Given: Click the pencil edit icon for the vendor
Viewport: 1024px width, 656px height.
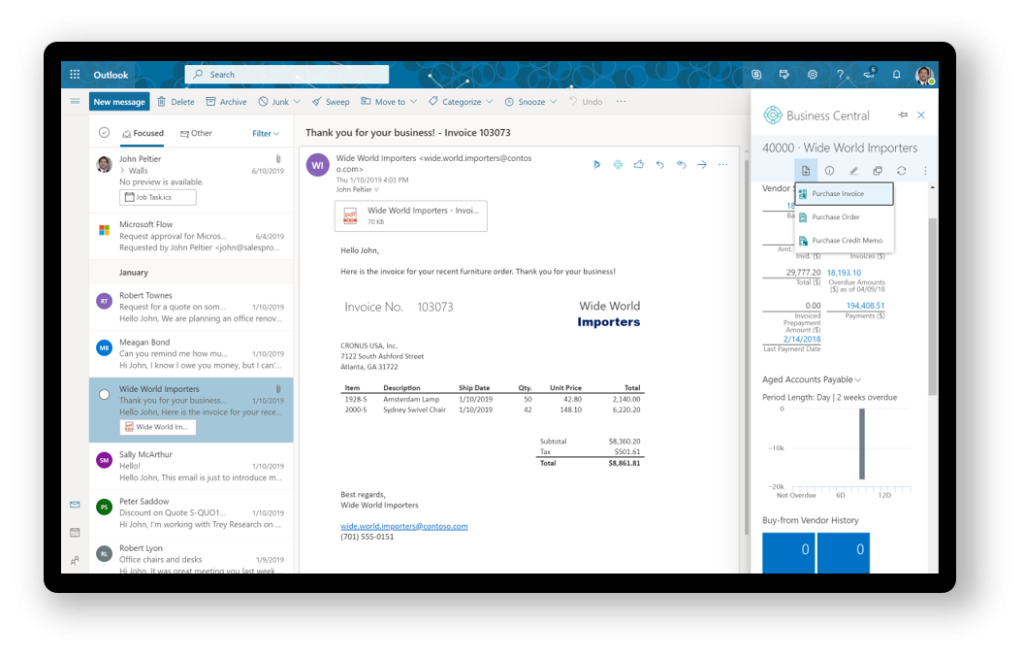Looking at the screenshot, I should click(853, 171).
